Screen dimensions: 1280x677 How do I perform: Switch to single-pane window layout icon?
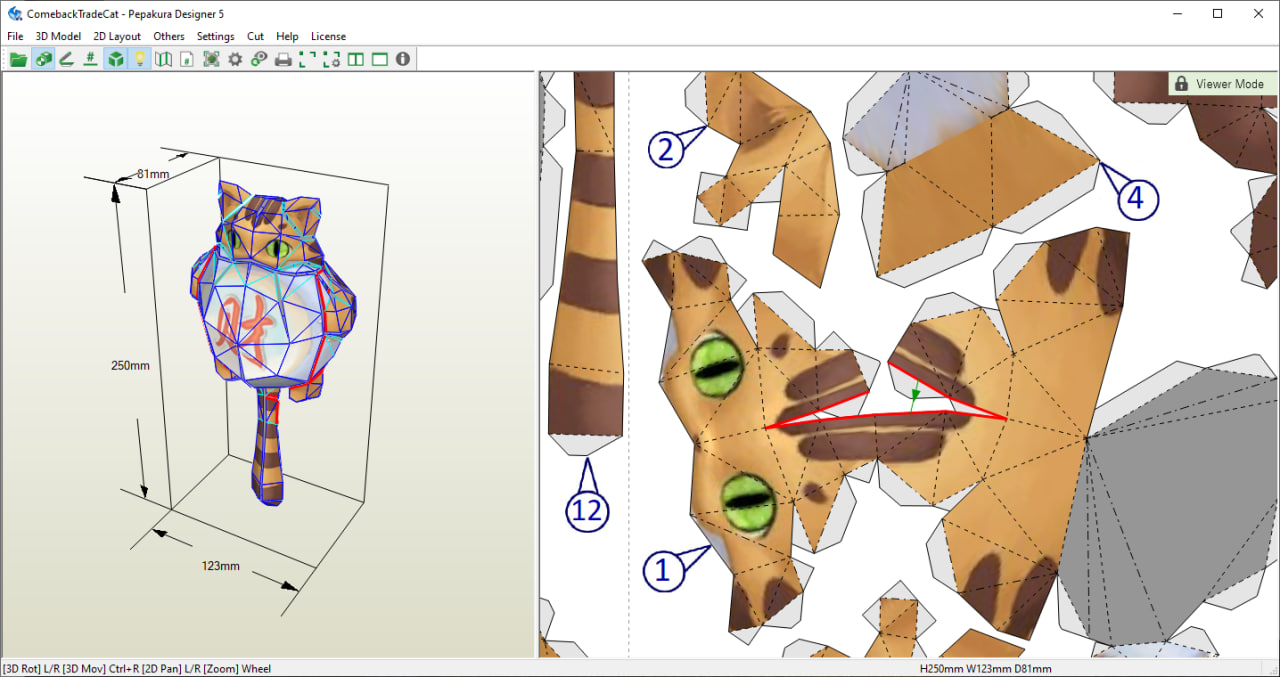click(379, 59)
